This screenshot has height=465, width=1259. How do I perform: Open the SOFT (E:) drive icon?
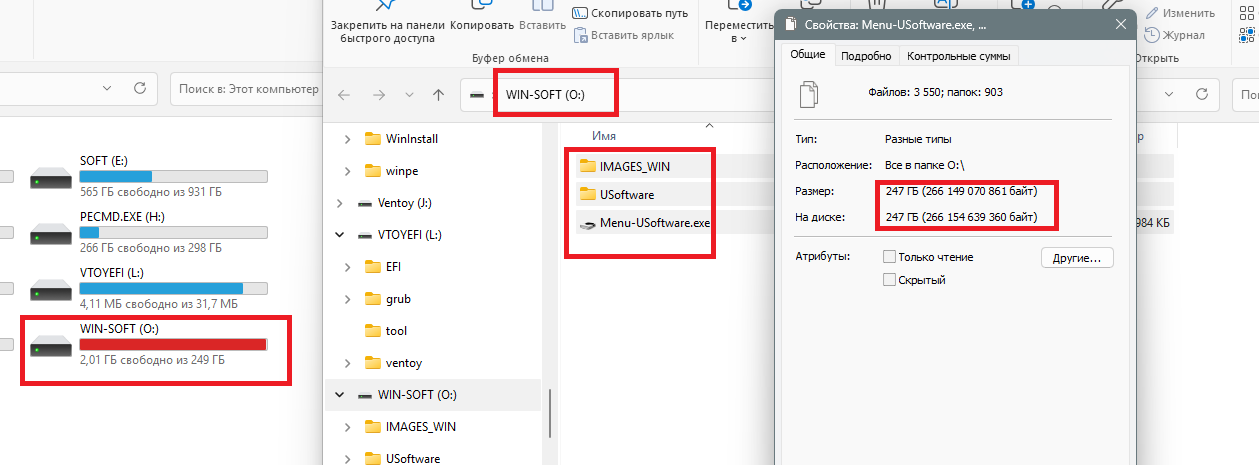pos(50,178)
